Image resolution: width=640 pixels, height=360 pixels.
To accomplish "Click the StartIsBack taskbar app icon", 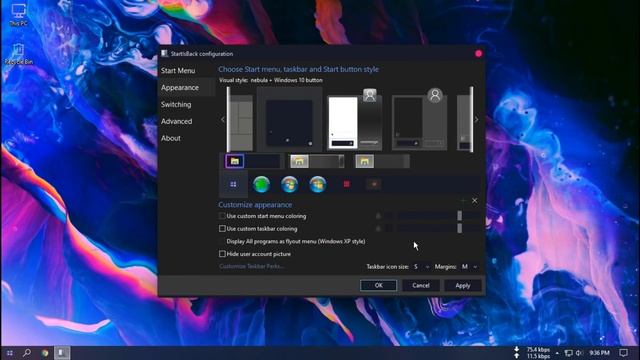I will (x=62, y=353).
